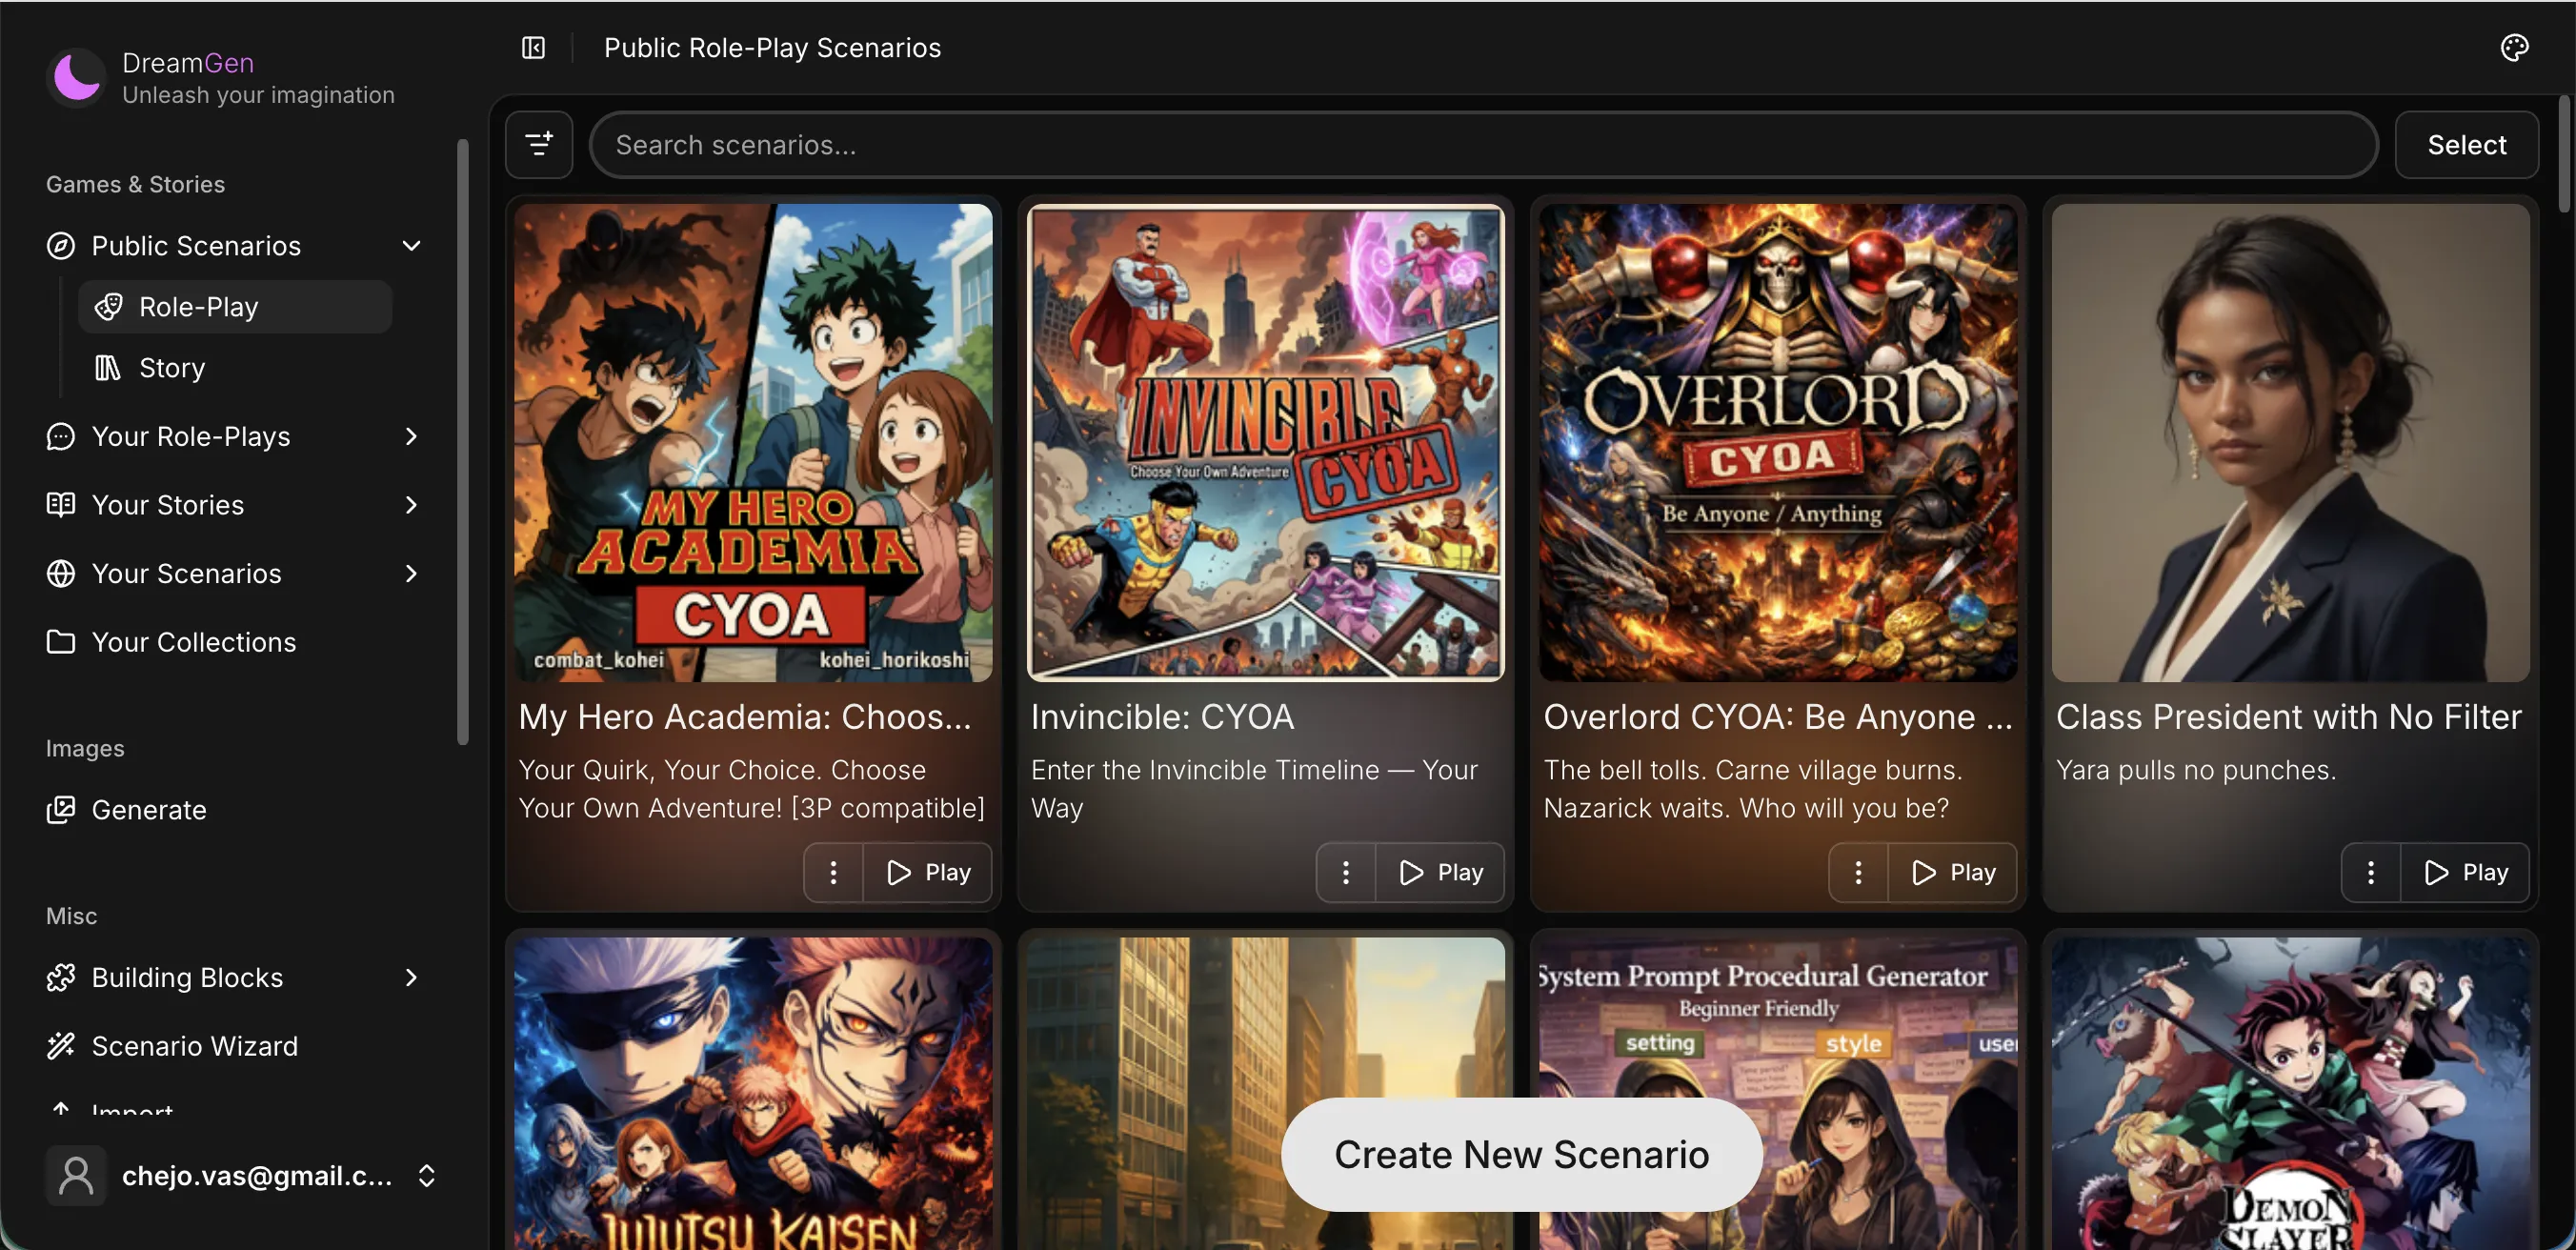
Task: Play the Invincible: CYOA scenario
Action: [1441, 873]
